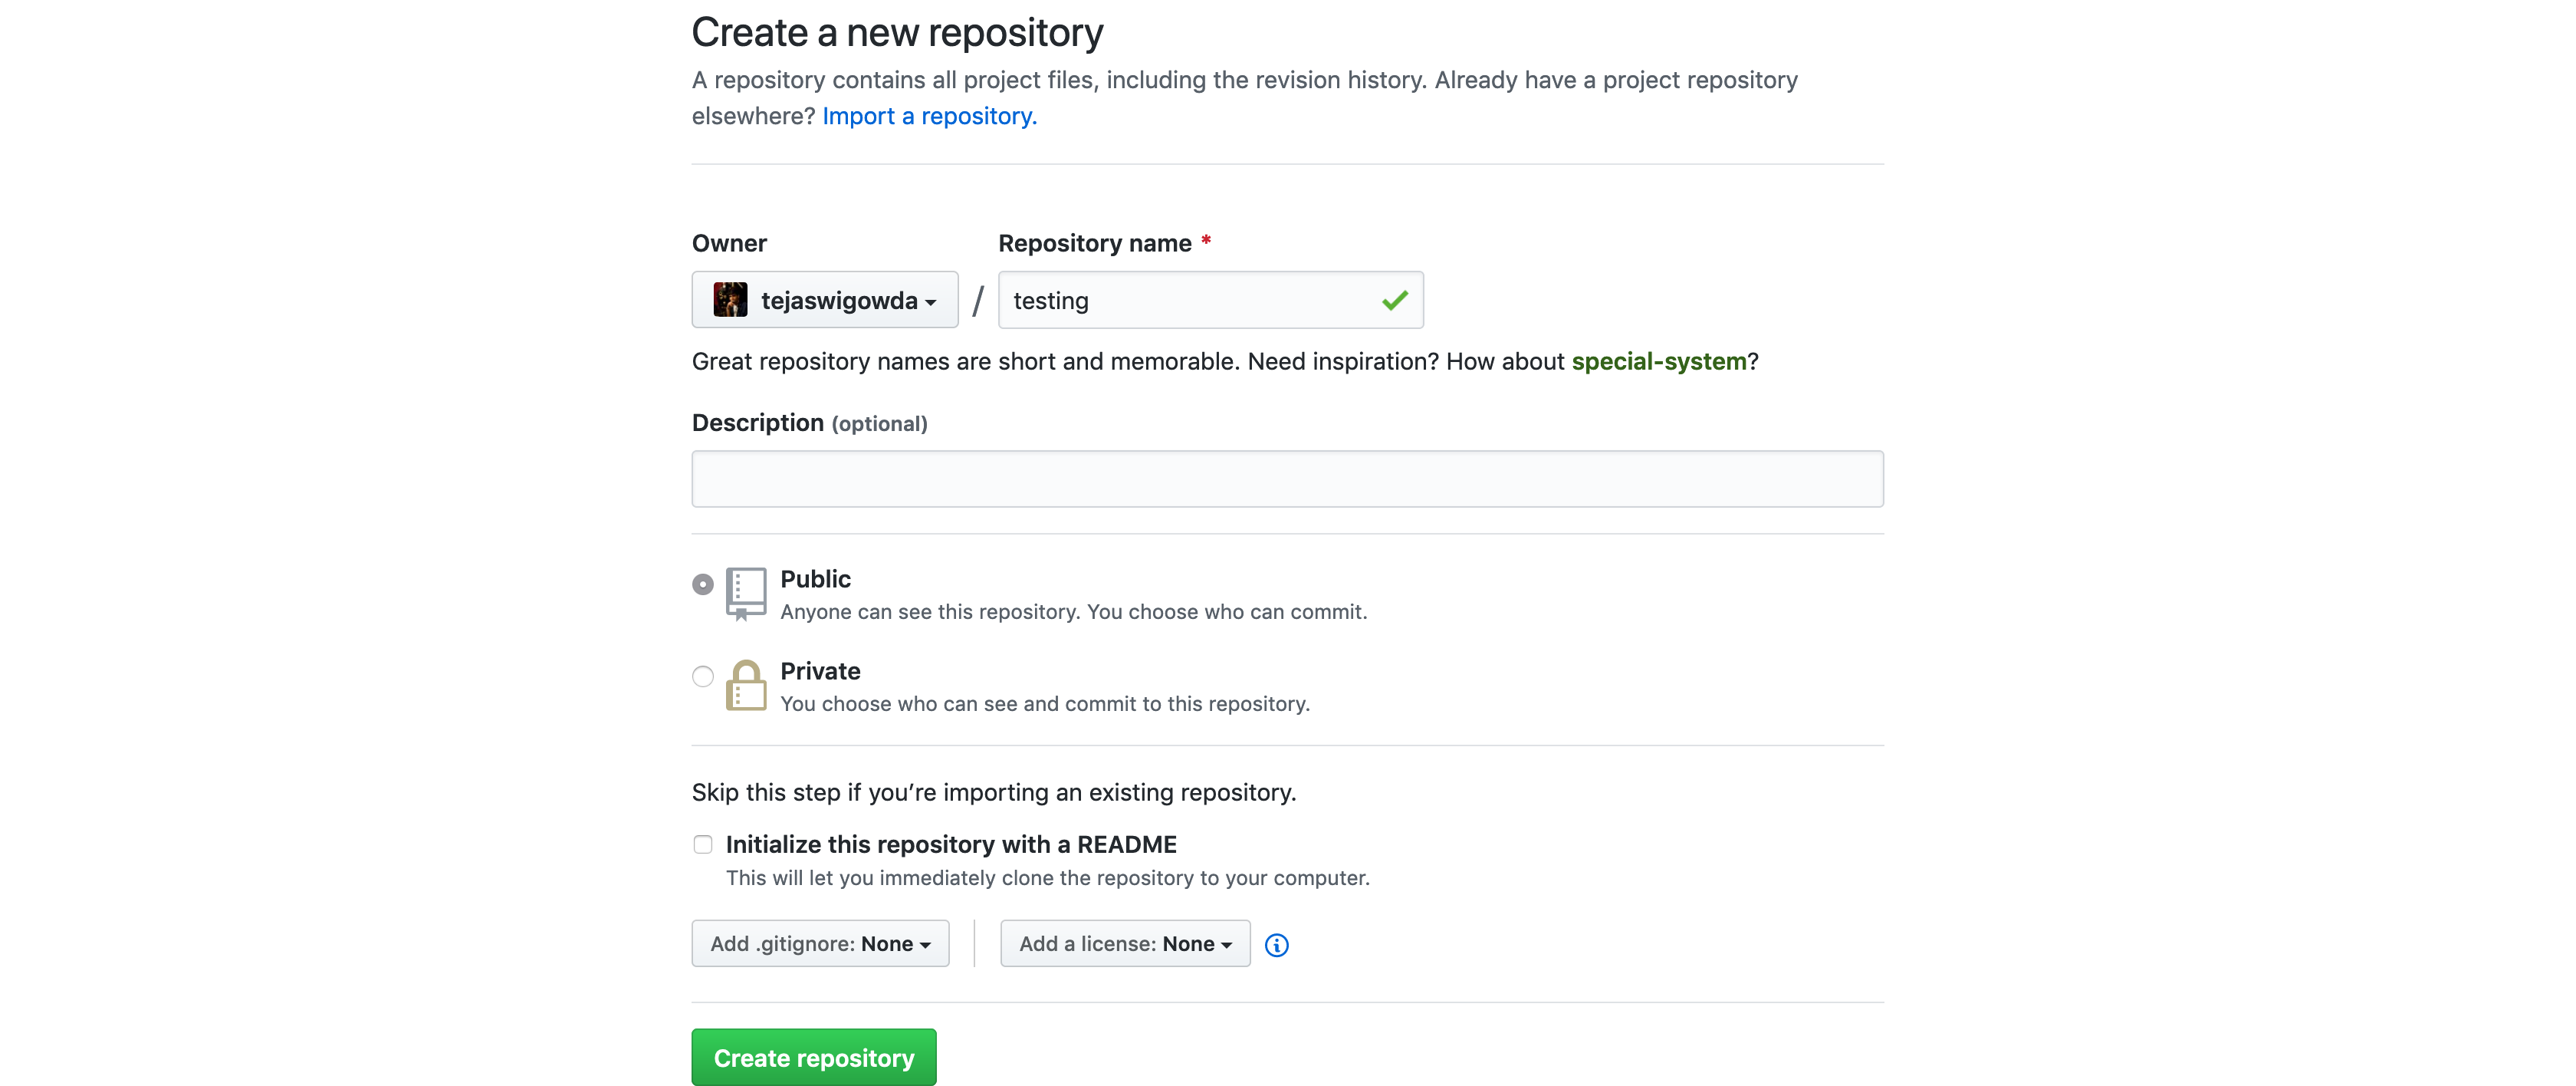Use the special-system name suggestion

(1658, 361)
